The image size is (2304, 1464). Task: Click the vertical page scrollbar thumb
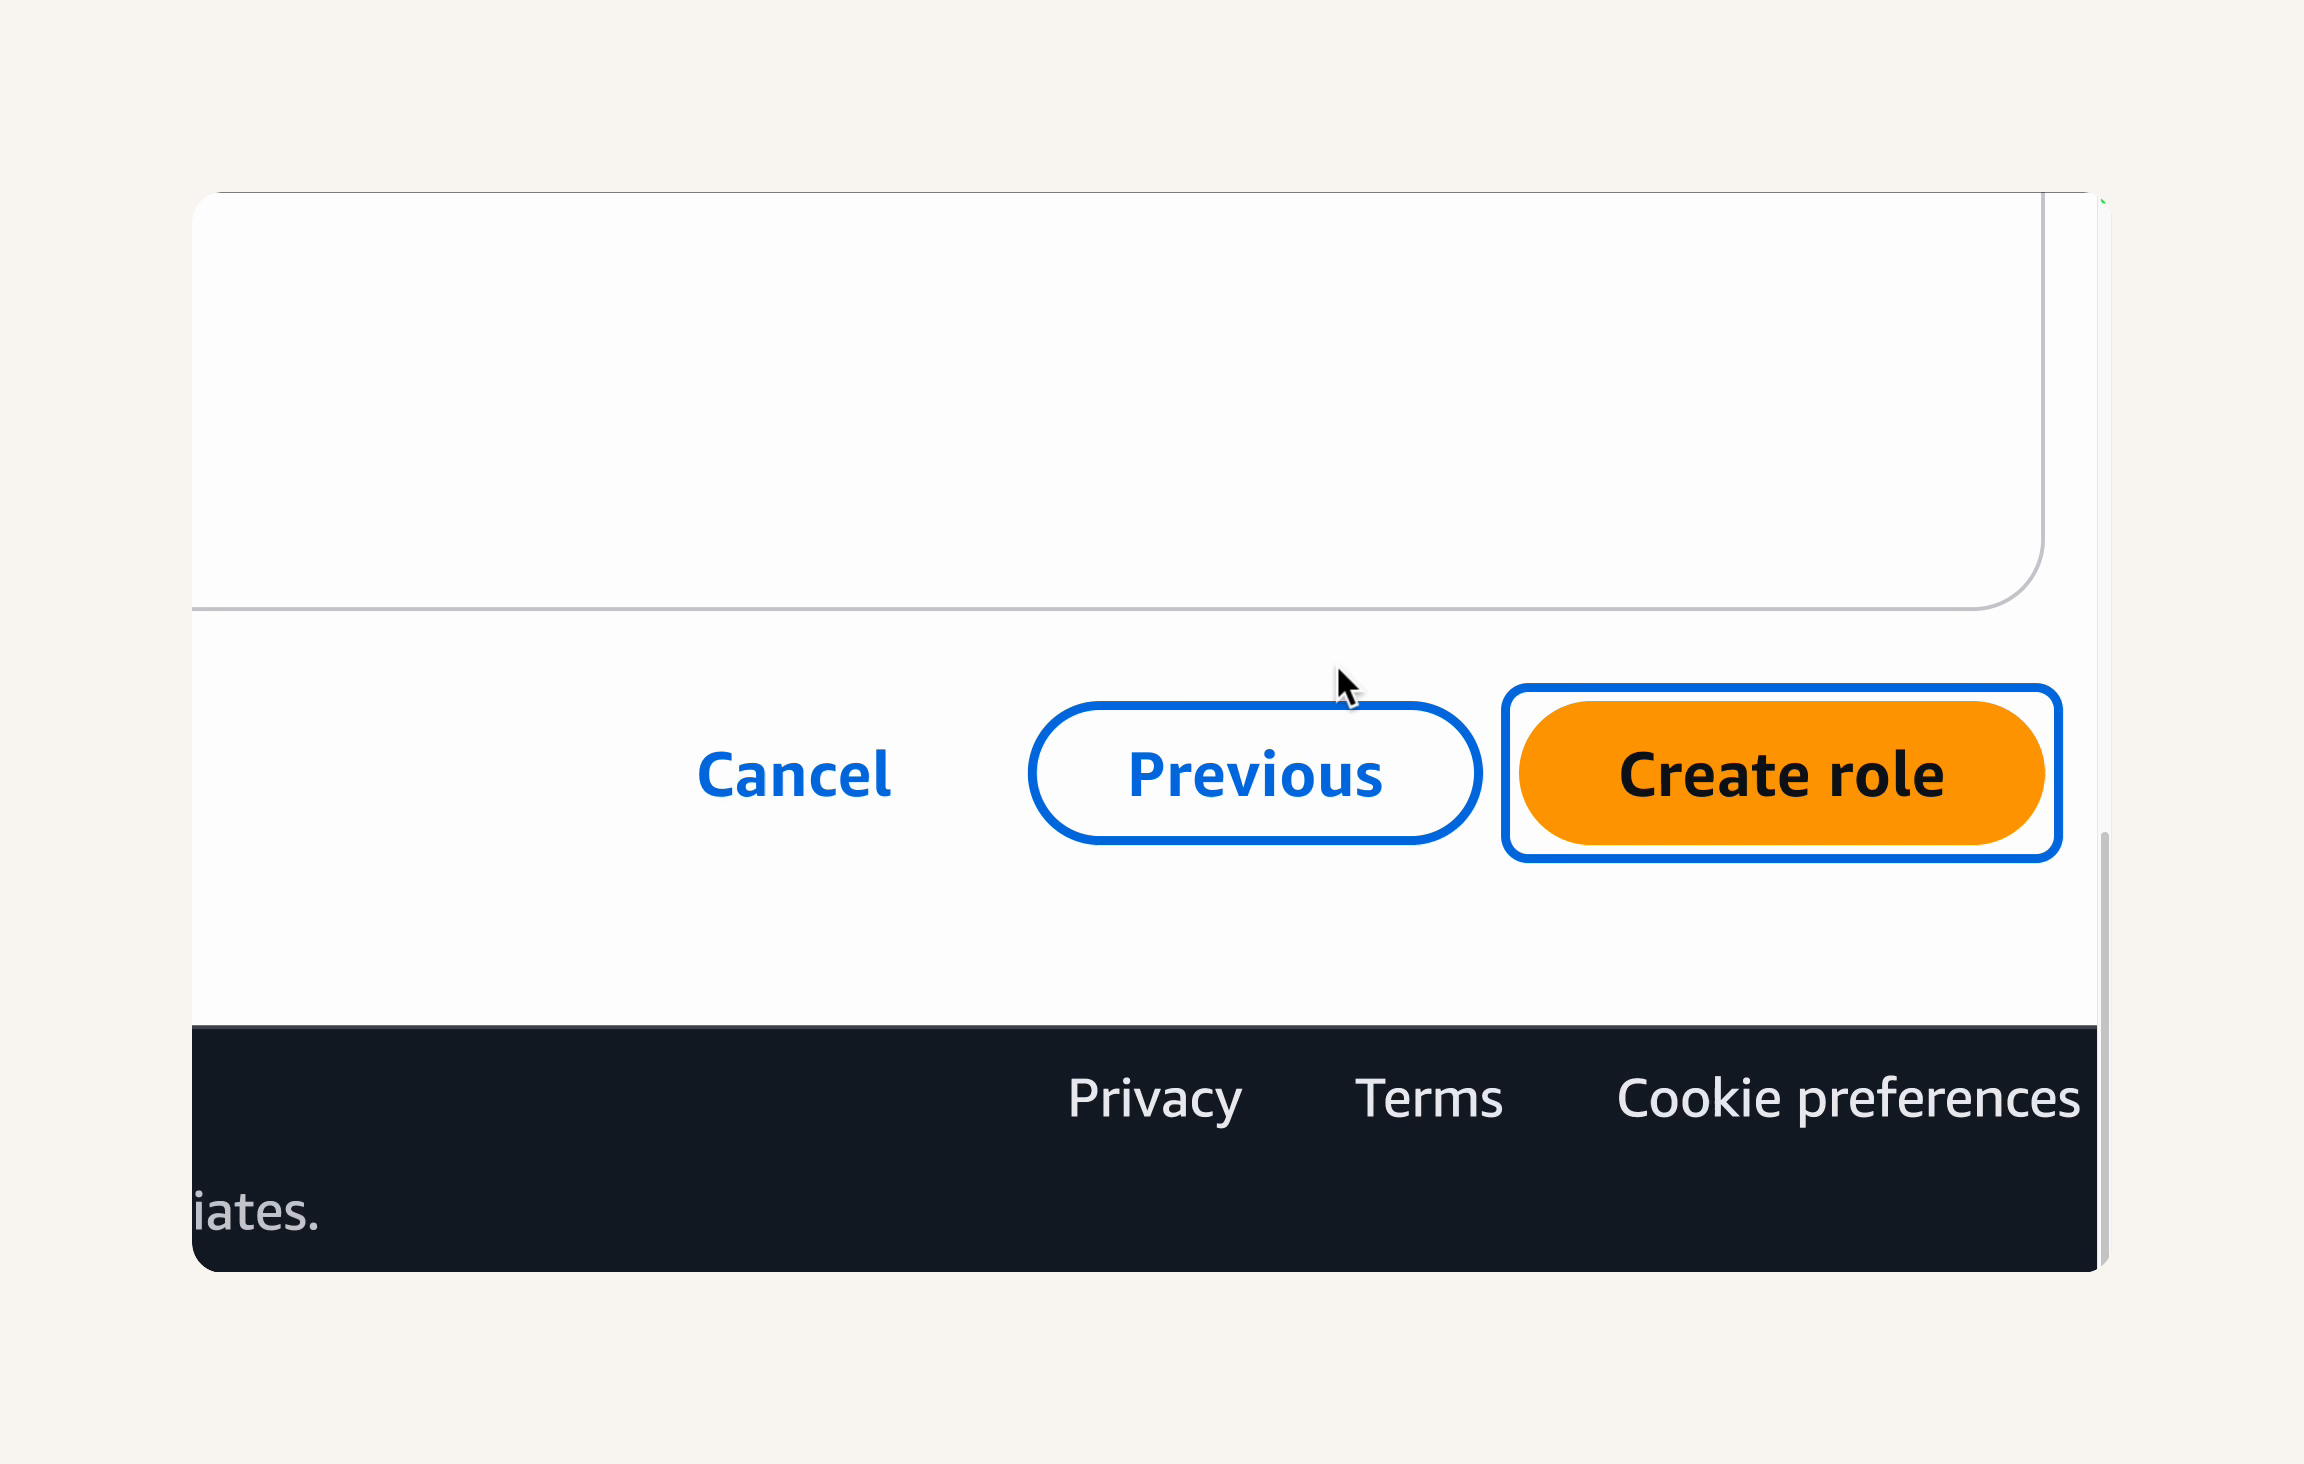[2104, 1048]
